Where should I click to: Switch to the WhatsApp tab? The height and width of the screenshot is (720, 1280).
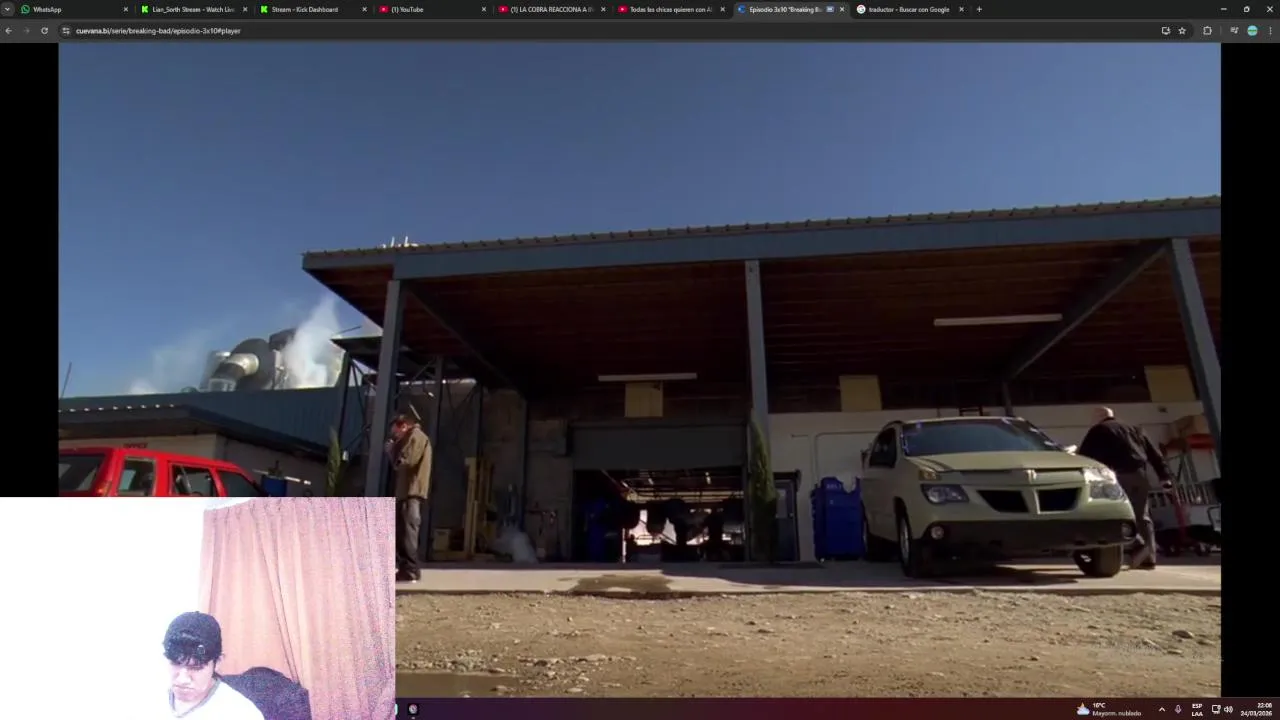(74, 9)
